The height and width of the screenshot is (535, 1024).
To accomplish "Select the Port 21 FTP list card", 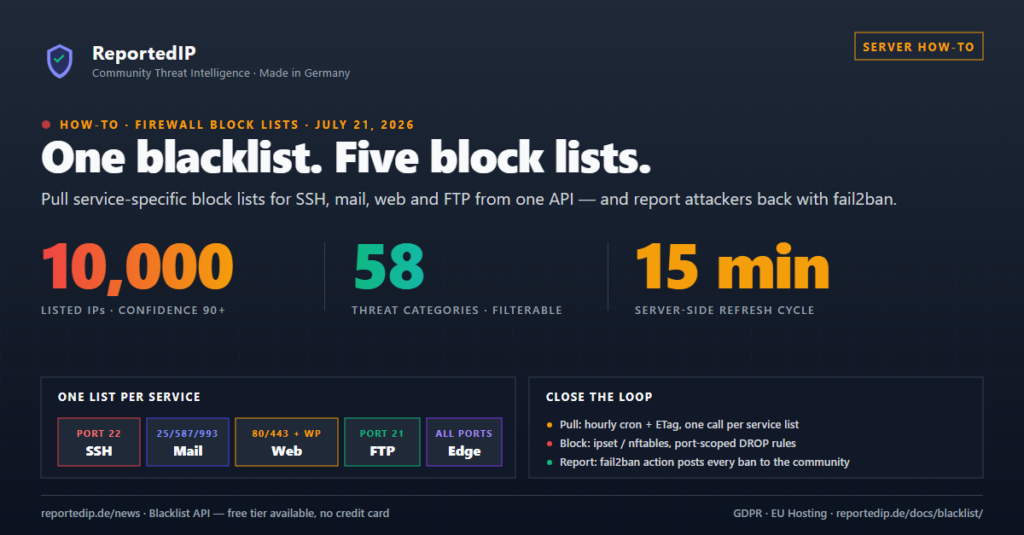I will coord(382,442).
